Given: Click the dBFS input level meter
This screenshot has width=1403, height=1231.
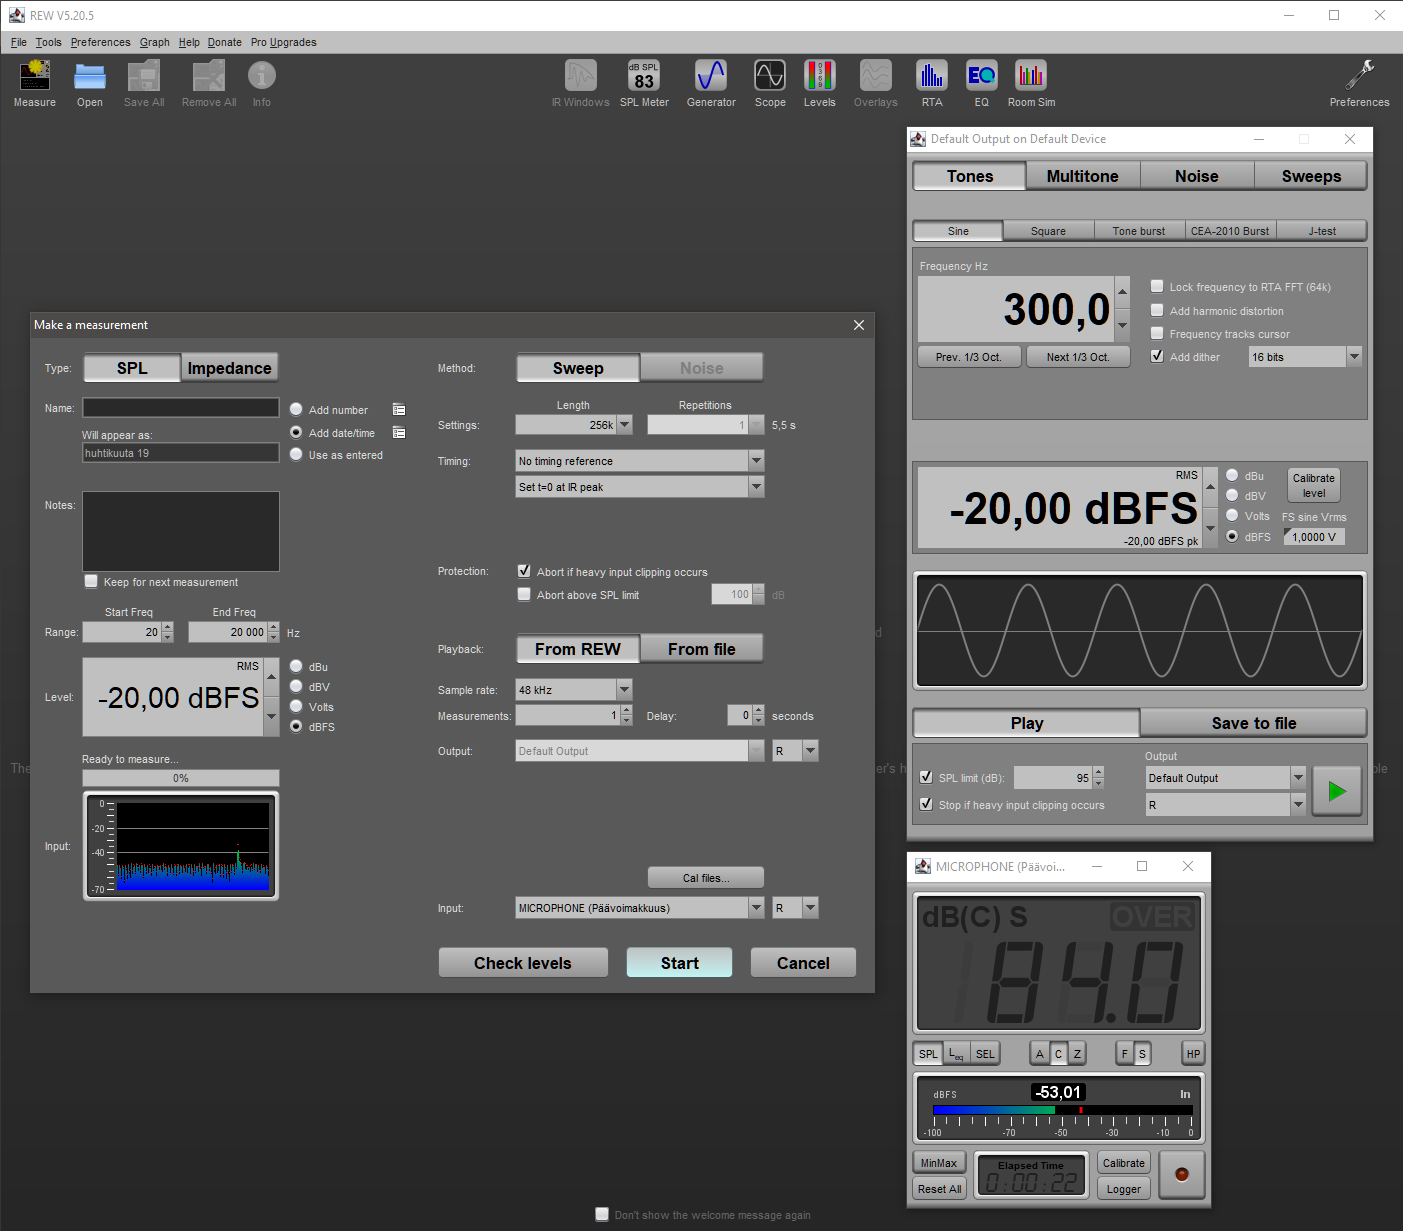Looking at the screenshot, I should click(1060, 1108).
